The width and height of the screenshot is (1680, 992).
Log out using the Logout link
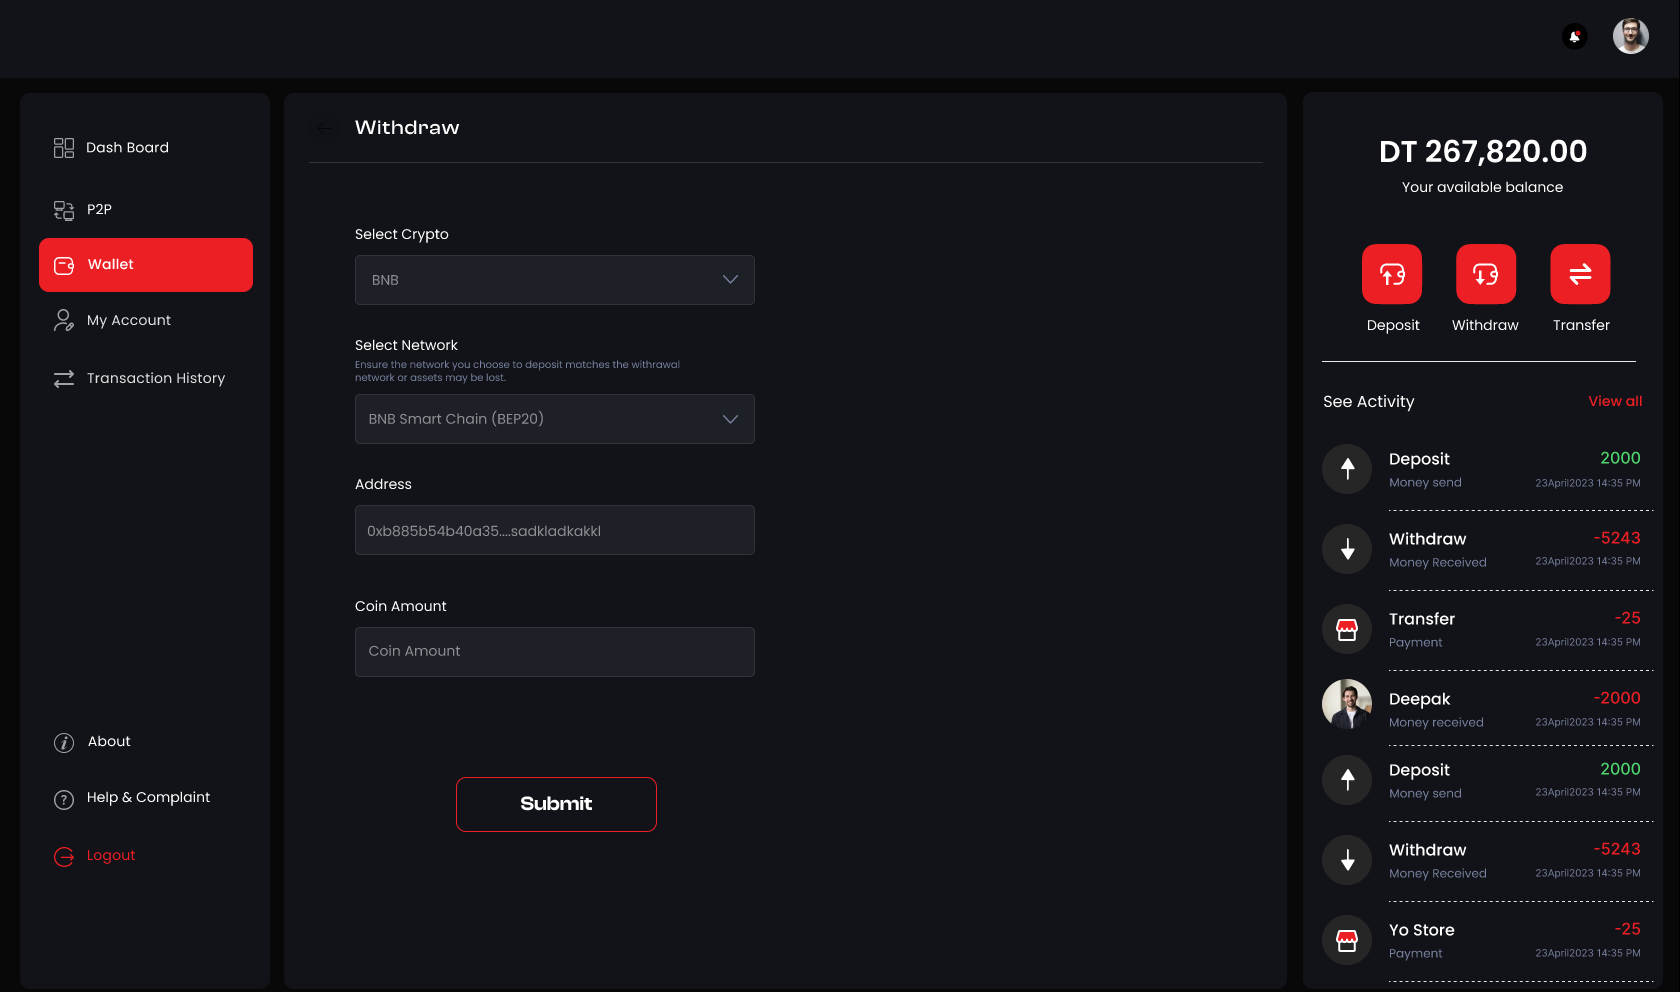pos(110,856)
